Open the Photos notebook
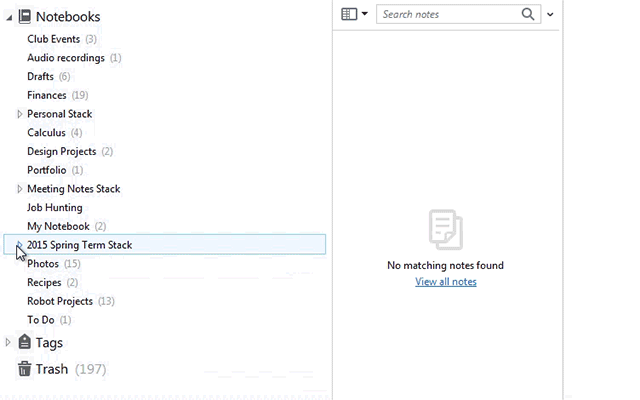 tap(43, 264)
